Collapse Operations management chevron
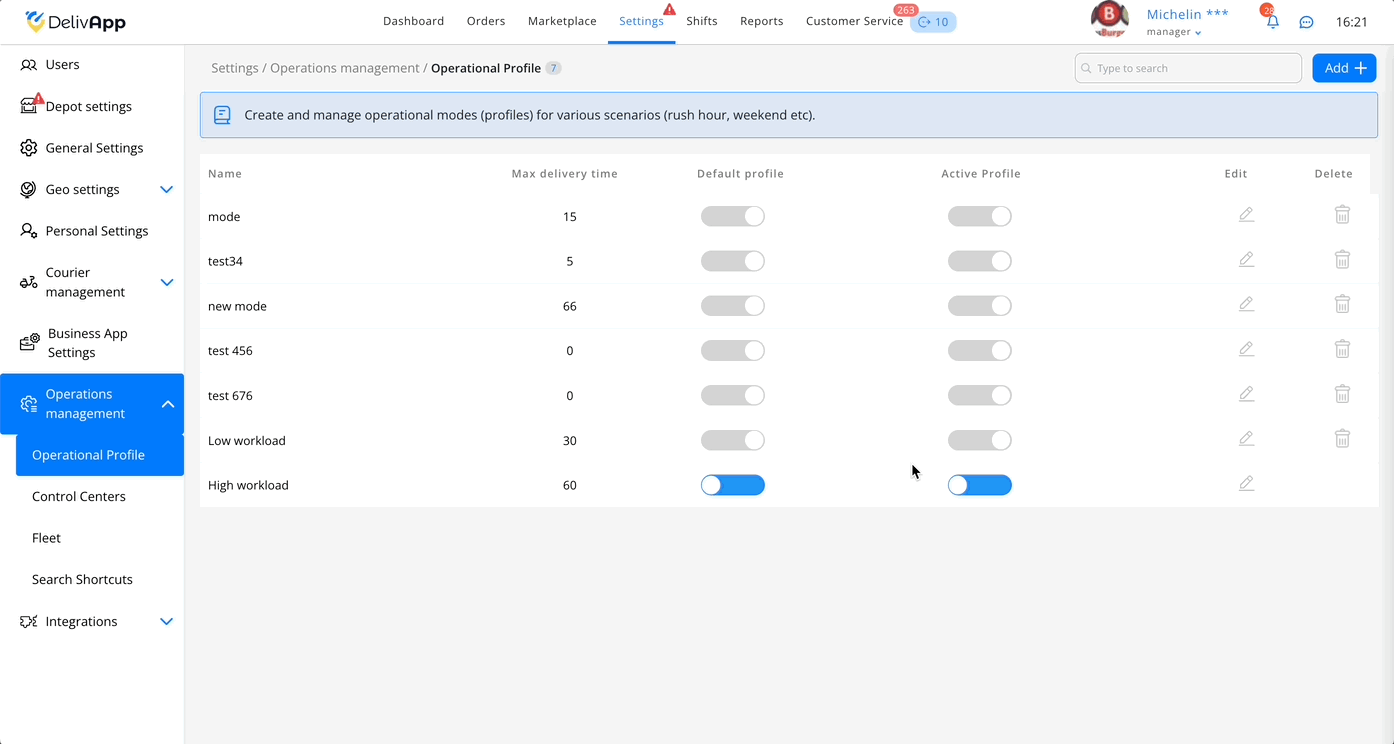 [x=168, y=404]
